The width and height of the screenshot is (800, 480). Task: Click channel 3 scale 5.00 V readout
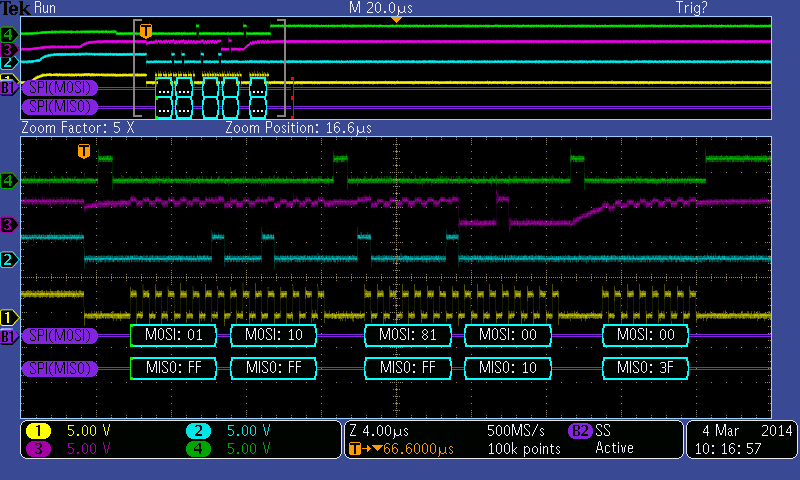pyautogui.click(x=88, y=449)
